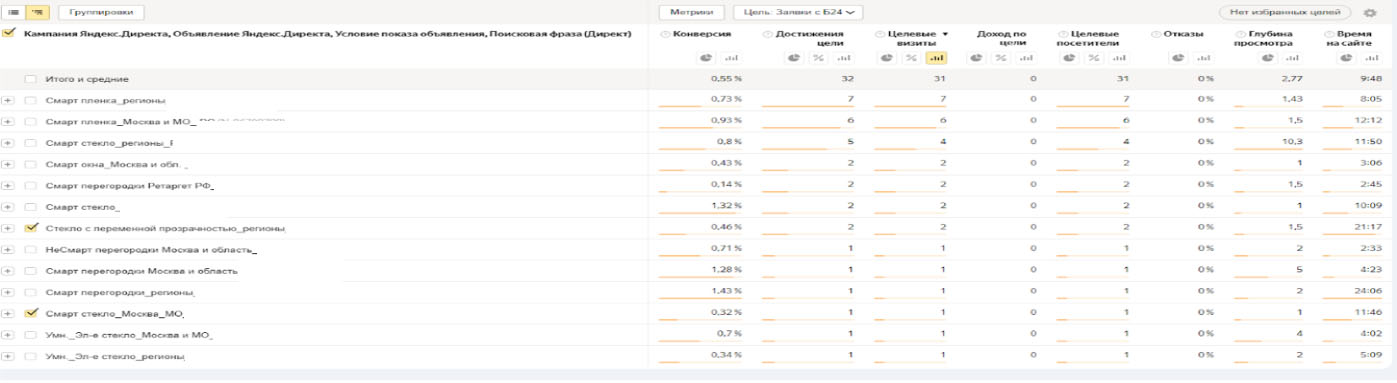Show bar chart for Доход по цели column
This screenshot has height=383, width=1397.
coord(1026,58)
